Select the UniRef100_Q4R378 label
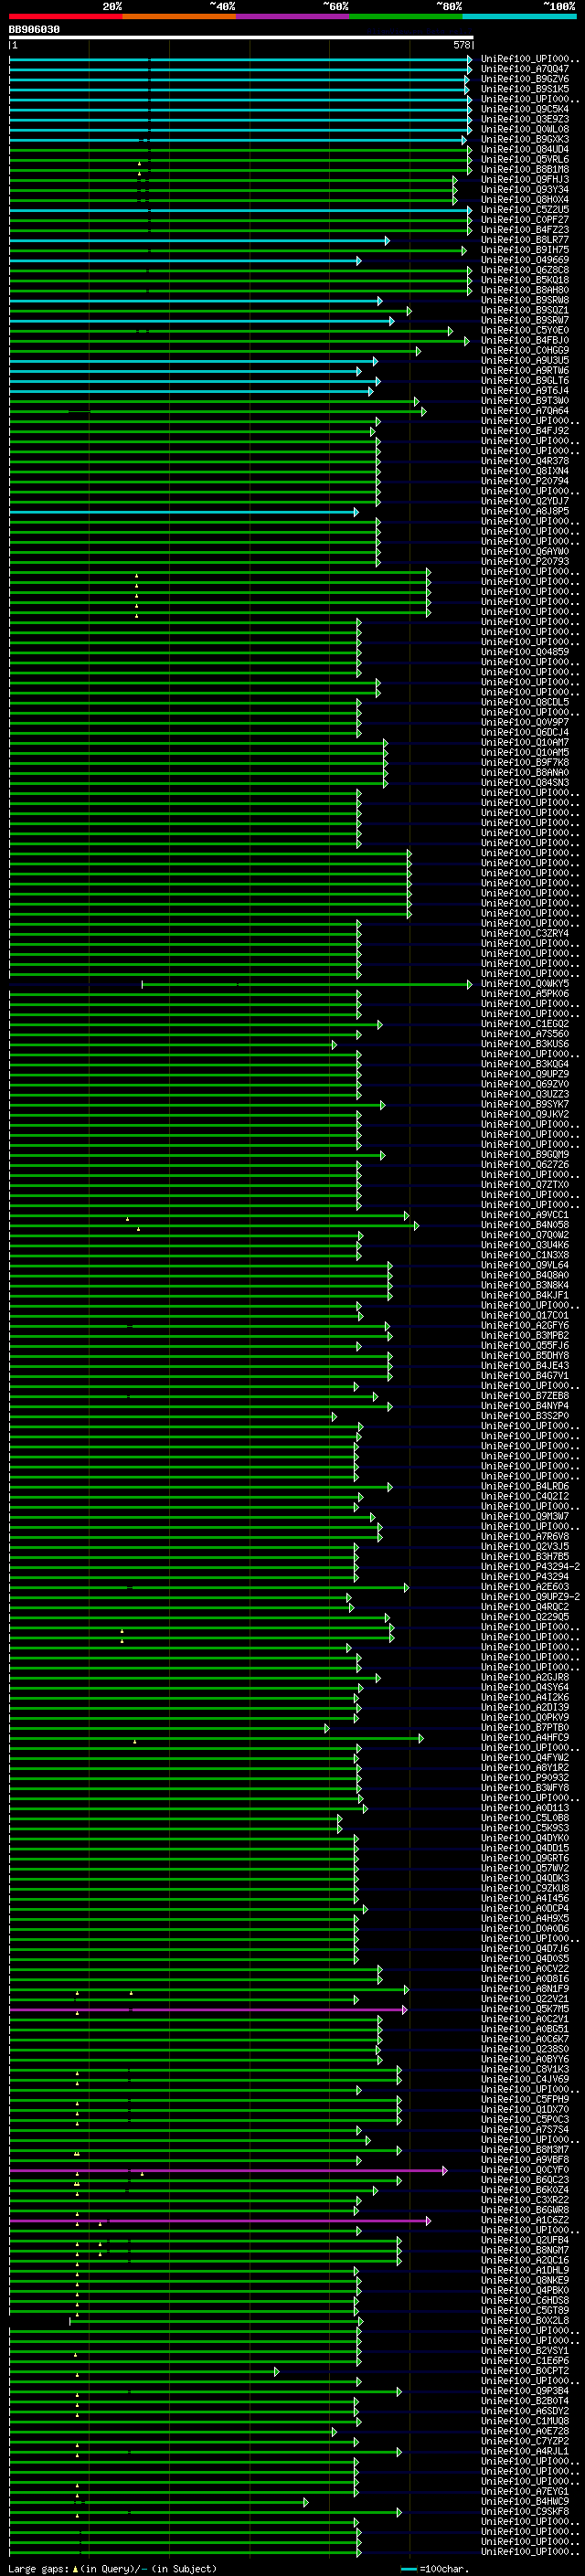 click(x=525, y=461)
